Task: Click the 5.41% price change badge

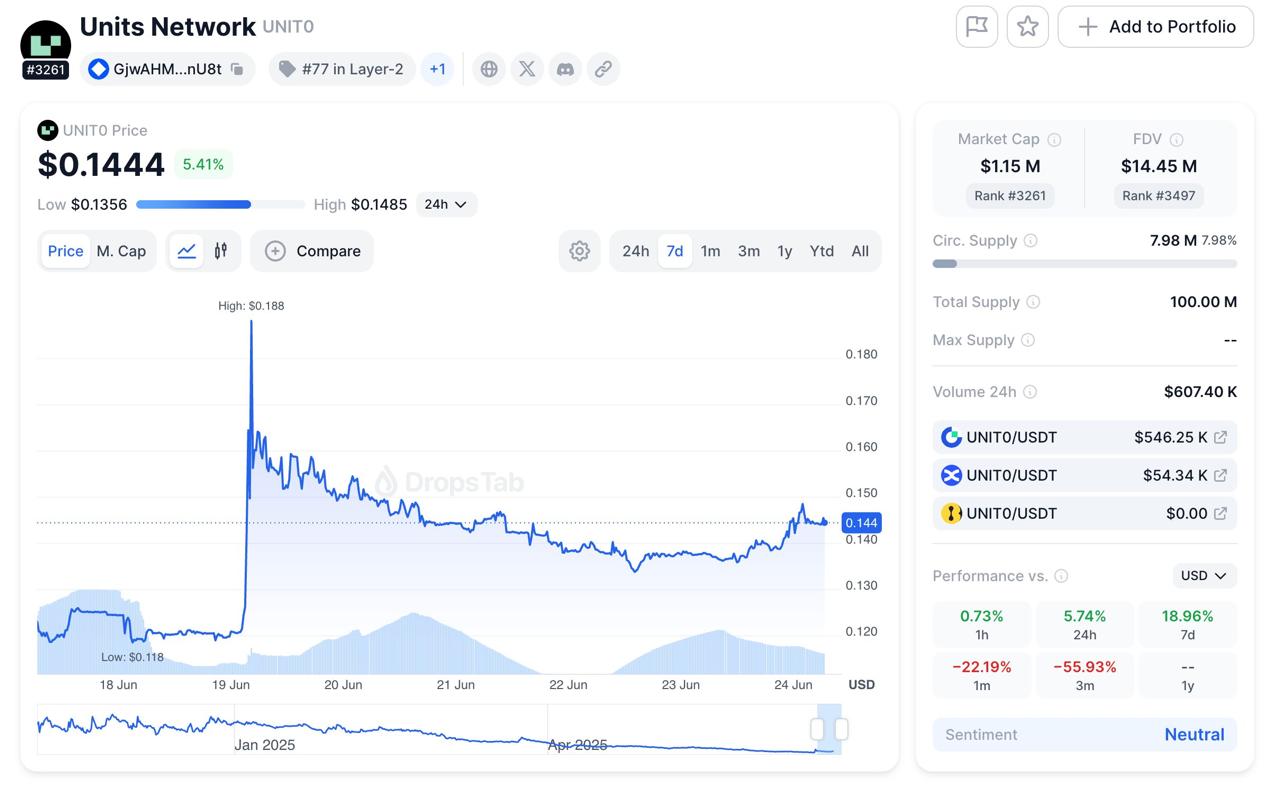Action: click(203, 164)
